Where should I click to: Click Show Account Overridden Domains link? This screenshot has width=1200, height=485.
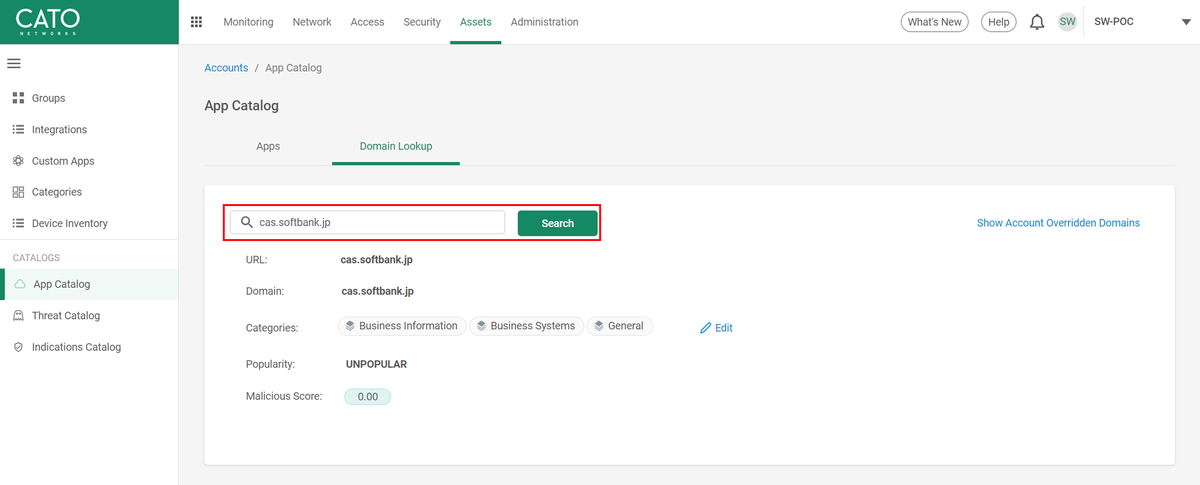(x=1058, y=223)
